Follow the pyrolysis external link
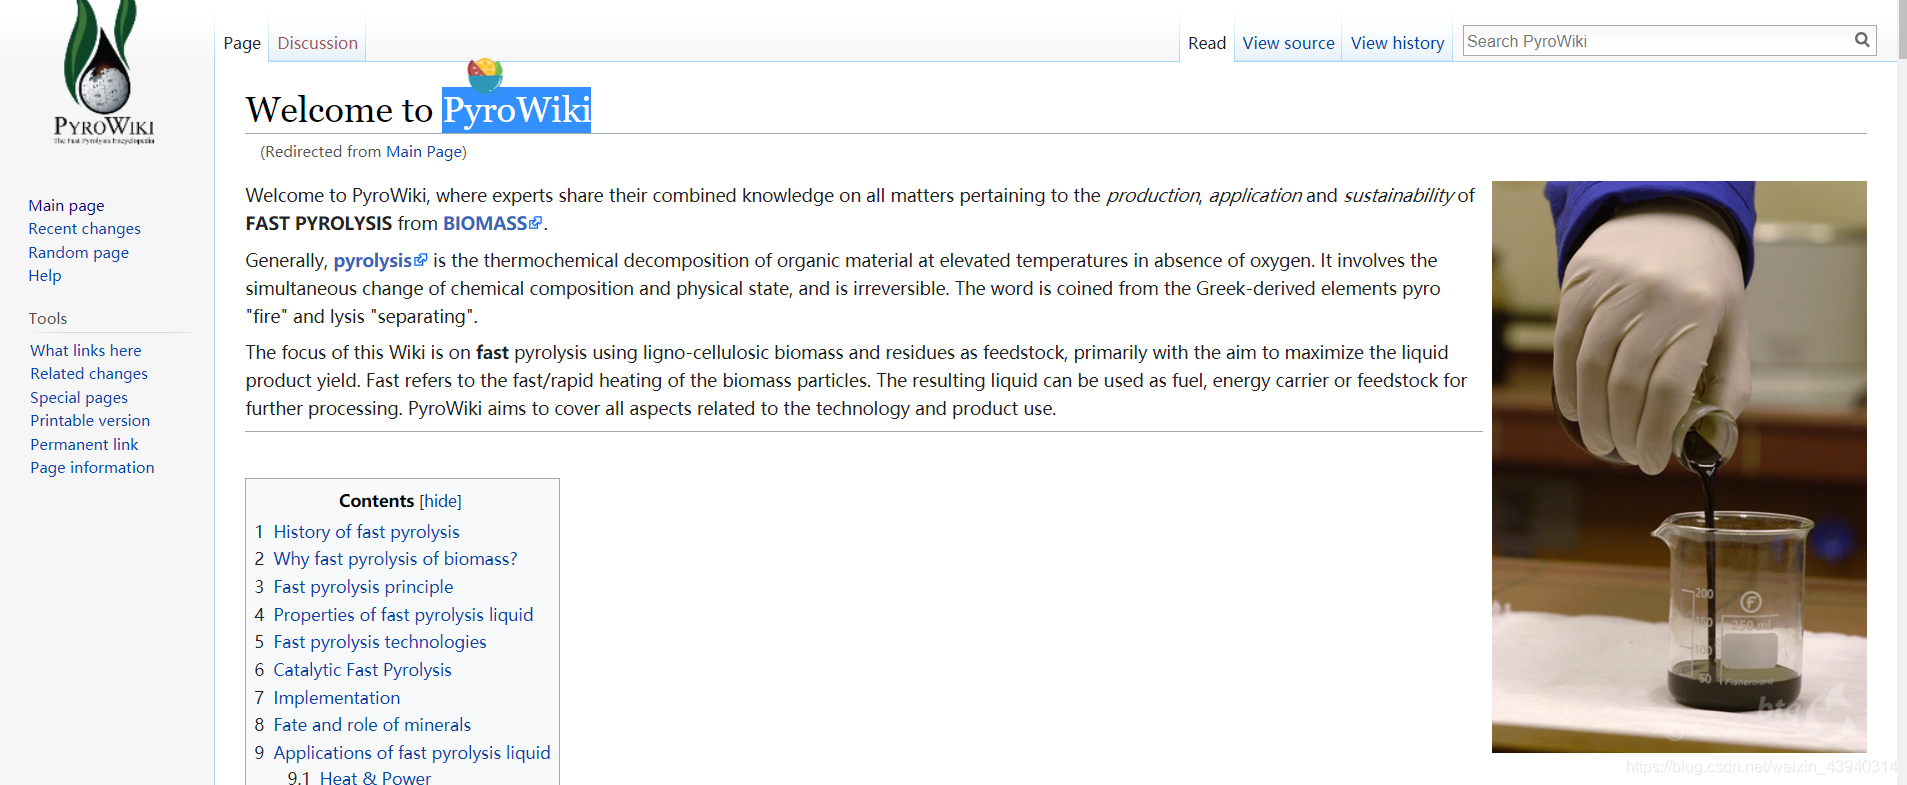The image size is (1907, 785). [x=372, y=261]
